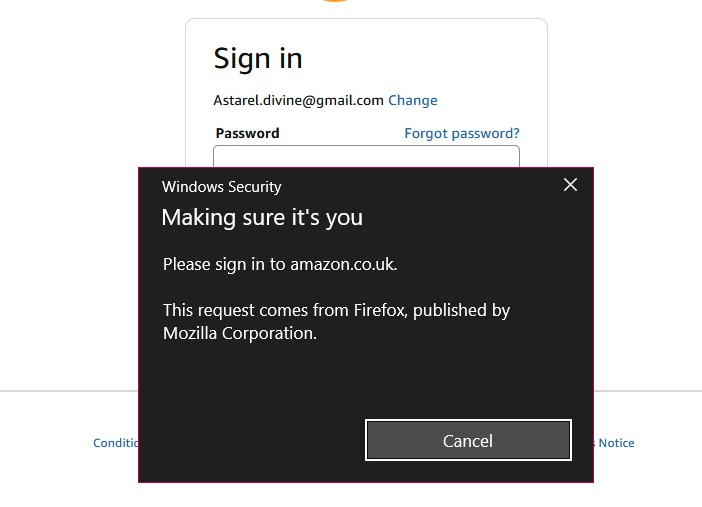Screen dimensions: 702x507
Task: Click the Astarel.divine@gmail.com email text
Action: 298,100
